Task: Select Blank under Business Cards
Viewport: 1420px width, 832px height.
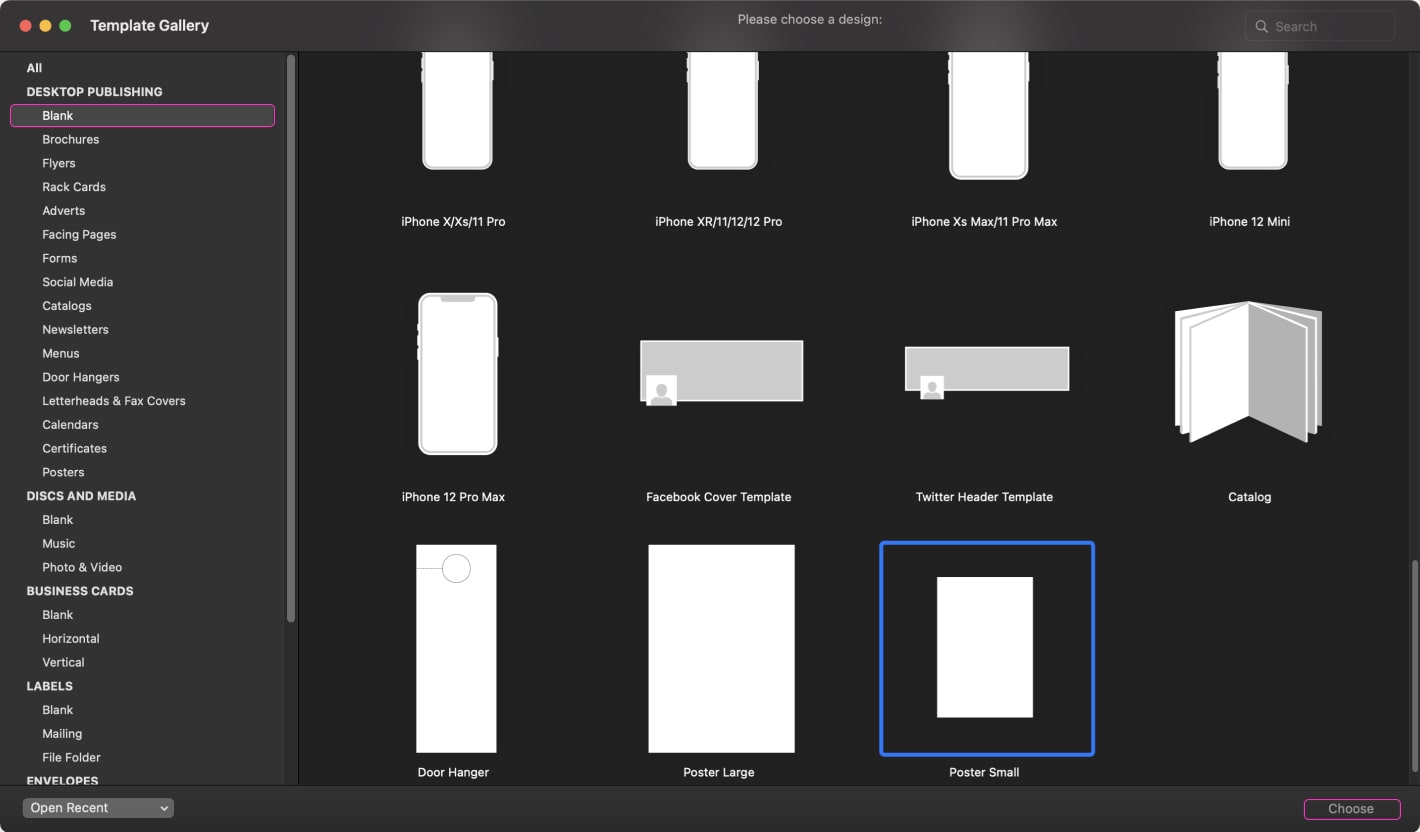Action: [x=57, y=614]
